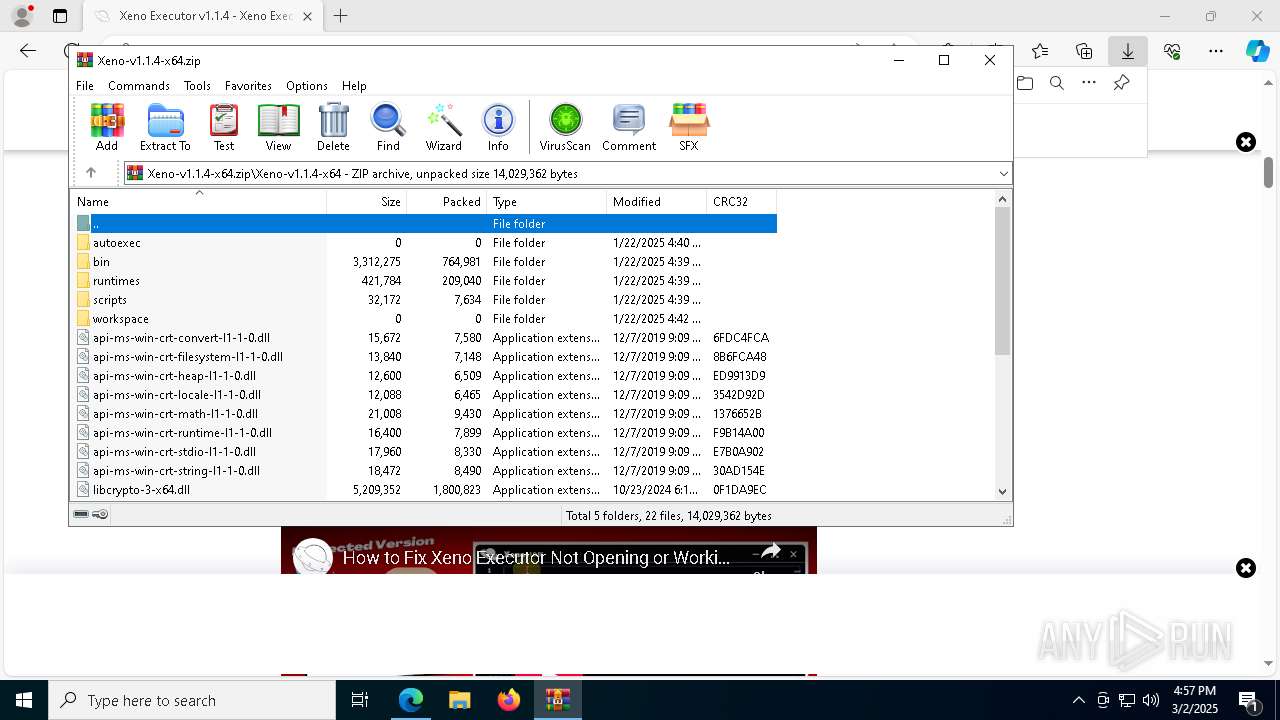The width and height of the screenshot is (1280, 720).
Task: Sort by the Type column header
Action: pyautogui.click(x=547, y=201)
